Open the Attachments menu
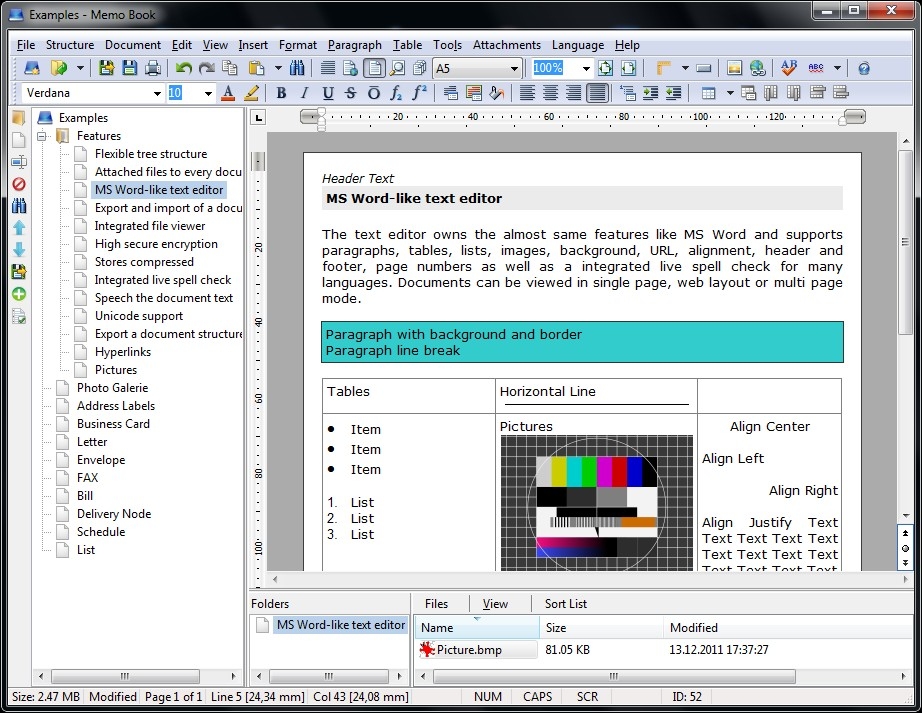 [x=507, y=45]
